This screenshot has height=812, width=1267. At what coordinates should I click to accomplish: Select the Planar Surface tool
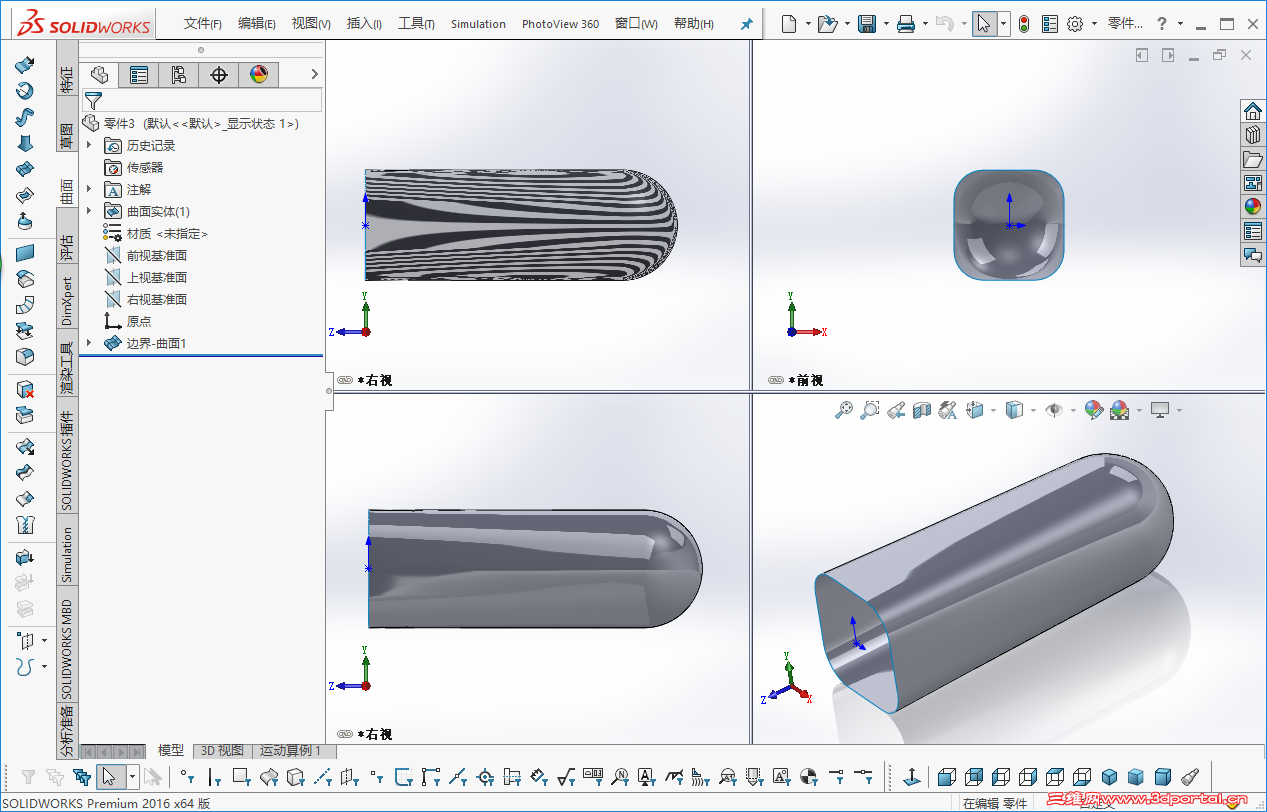(x=25, y=253)
